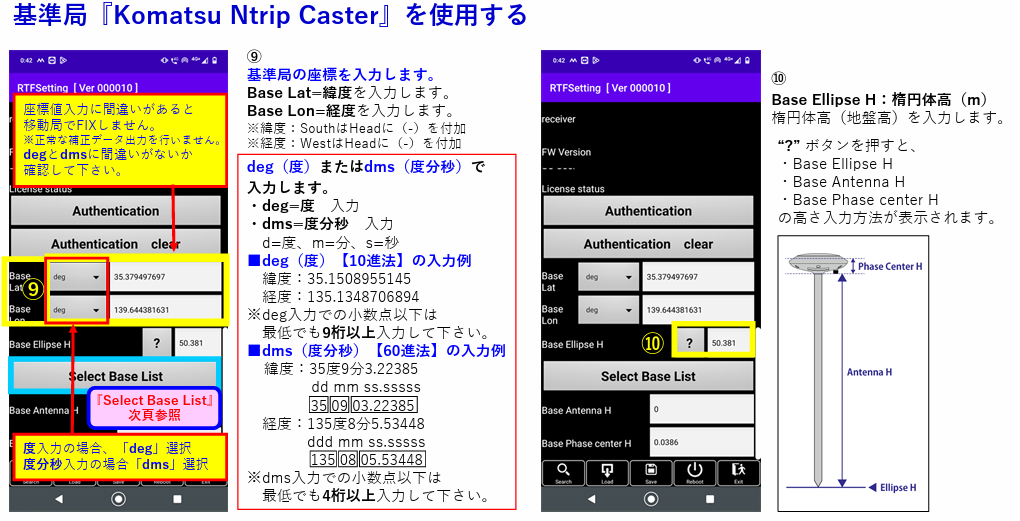This screenshot has height=521, width=1020.
Task: Click 'receiver' label on right phone
Action: [x=559, y=119]
